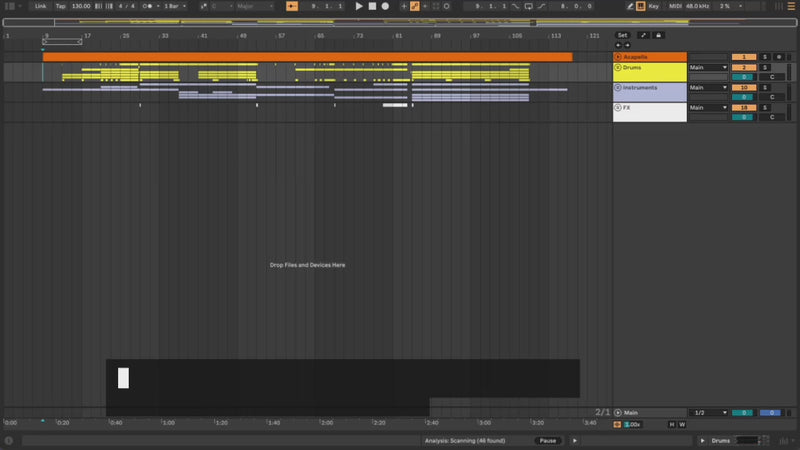The width and height of the screenshot is (800, 450).
Task: Unfold the Drums group track
Action: pos(619,67)
